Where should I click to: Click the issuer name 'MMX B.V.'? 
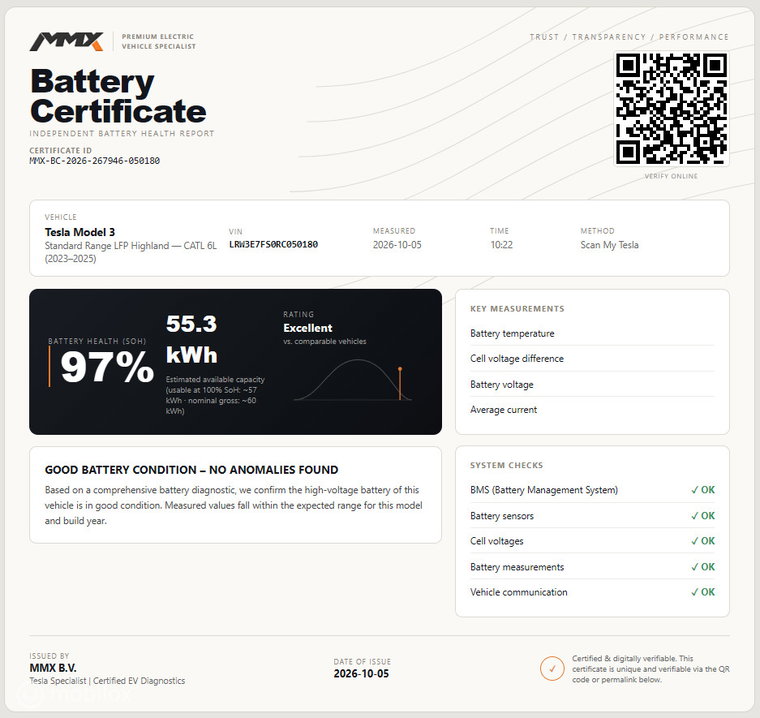pos(53,668)
